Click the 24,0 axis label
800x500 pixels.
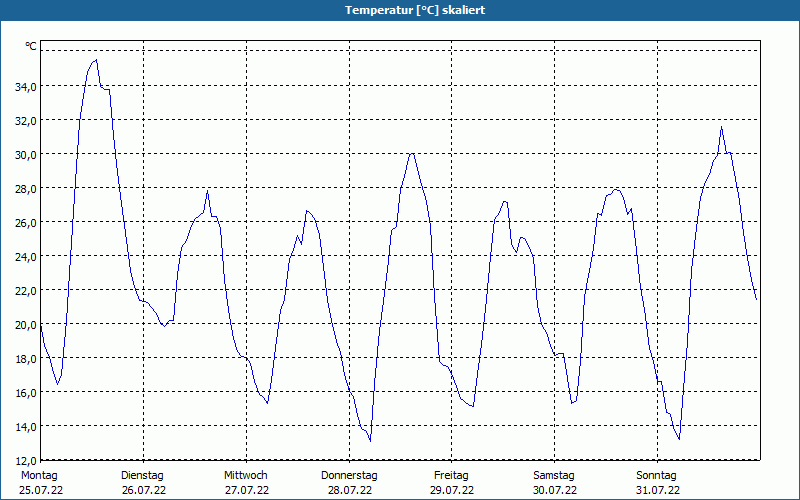click(26, 257)
